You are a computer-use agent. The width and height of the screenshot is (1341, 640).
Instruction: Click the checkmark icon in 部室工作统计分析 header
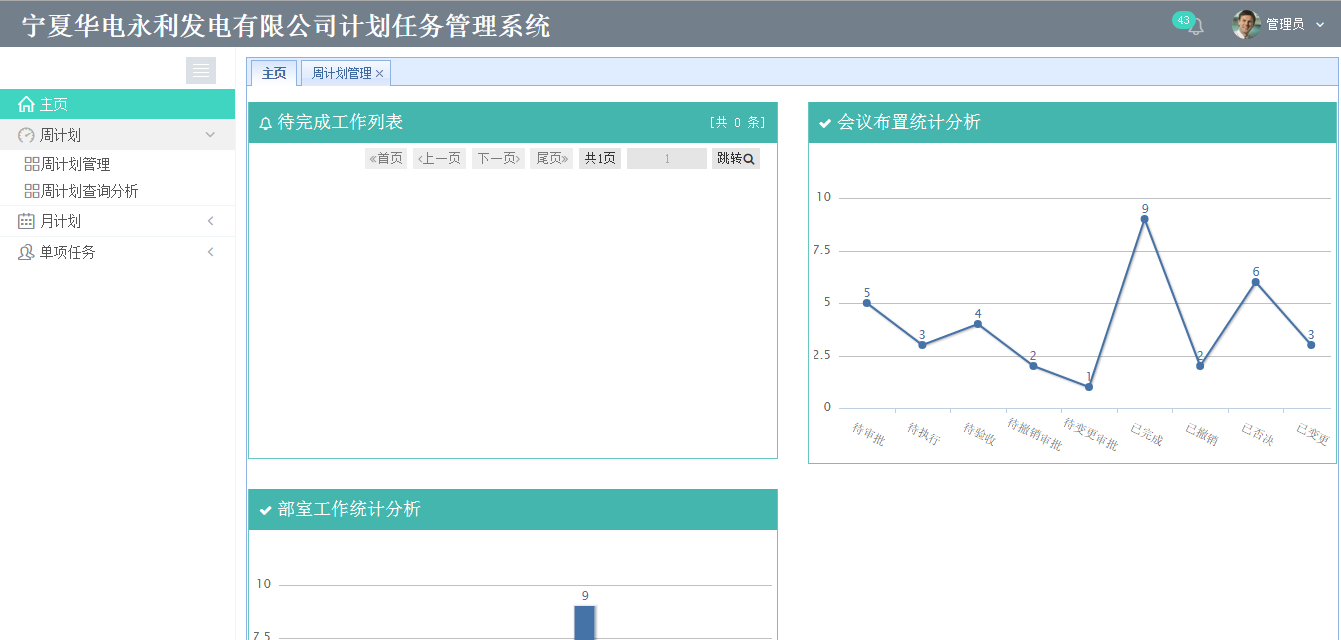coord(265,510)
